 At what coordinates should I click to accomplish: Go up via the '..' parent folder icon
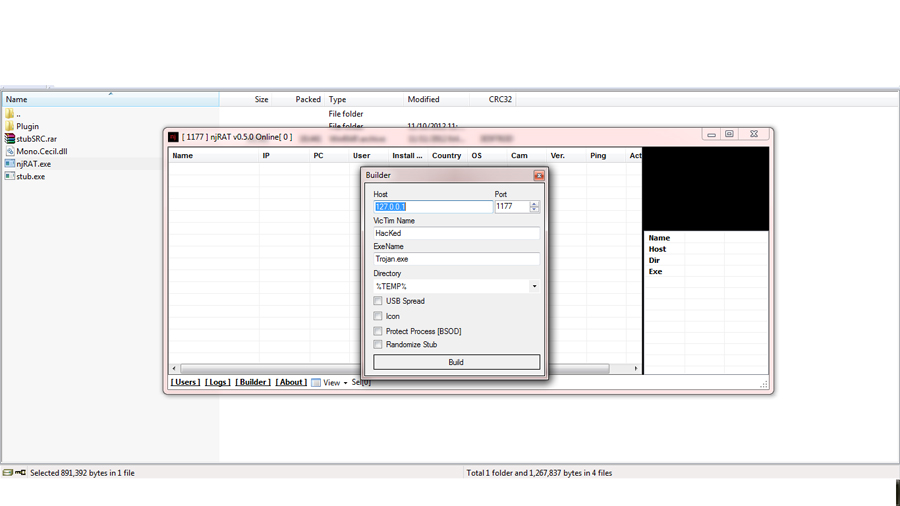(x=10, y=114)
